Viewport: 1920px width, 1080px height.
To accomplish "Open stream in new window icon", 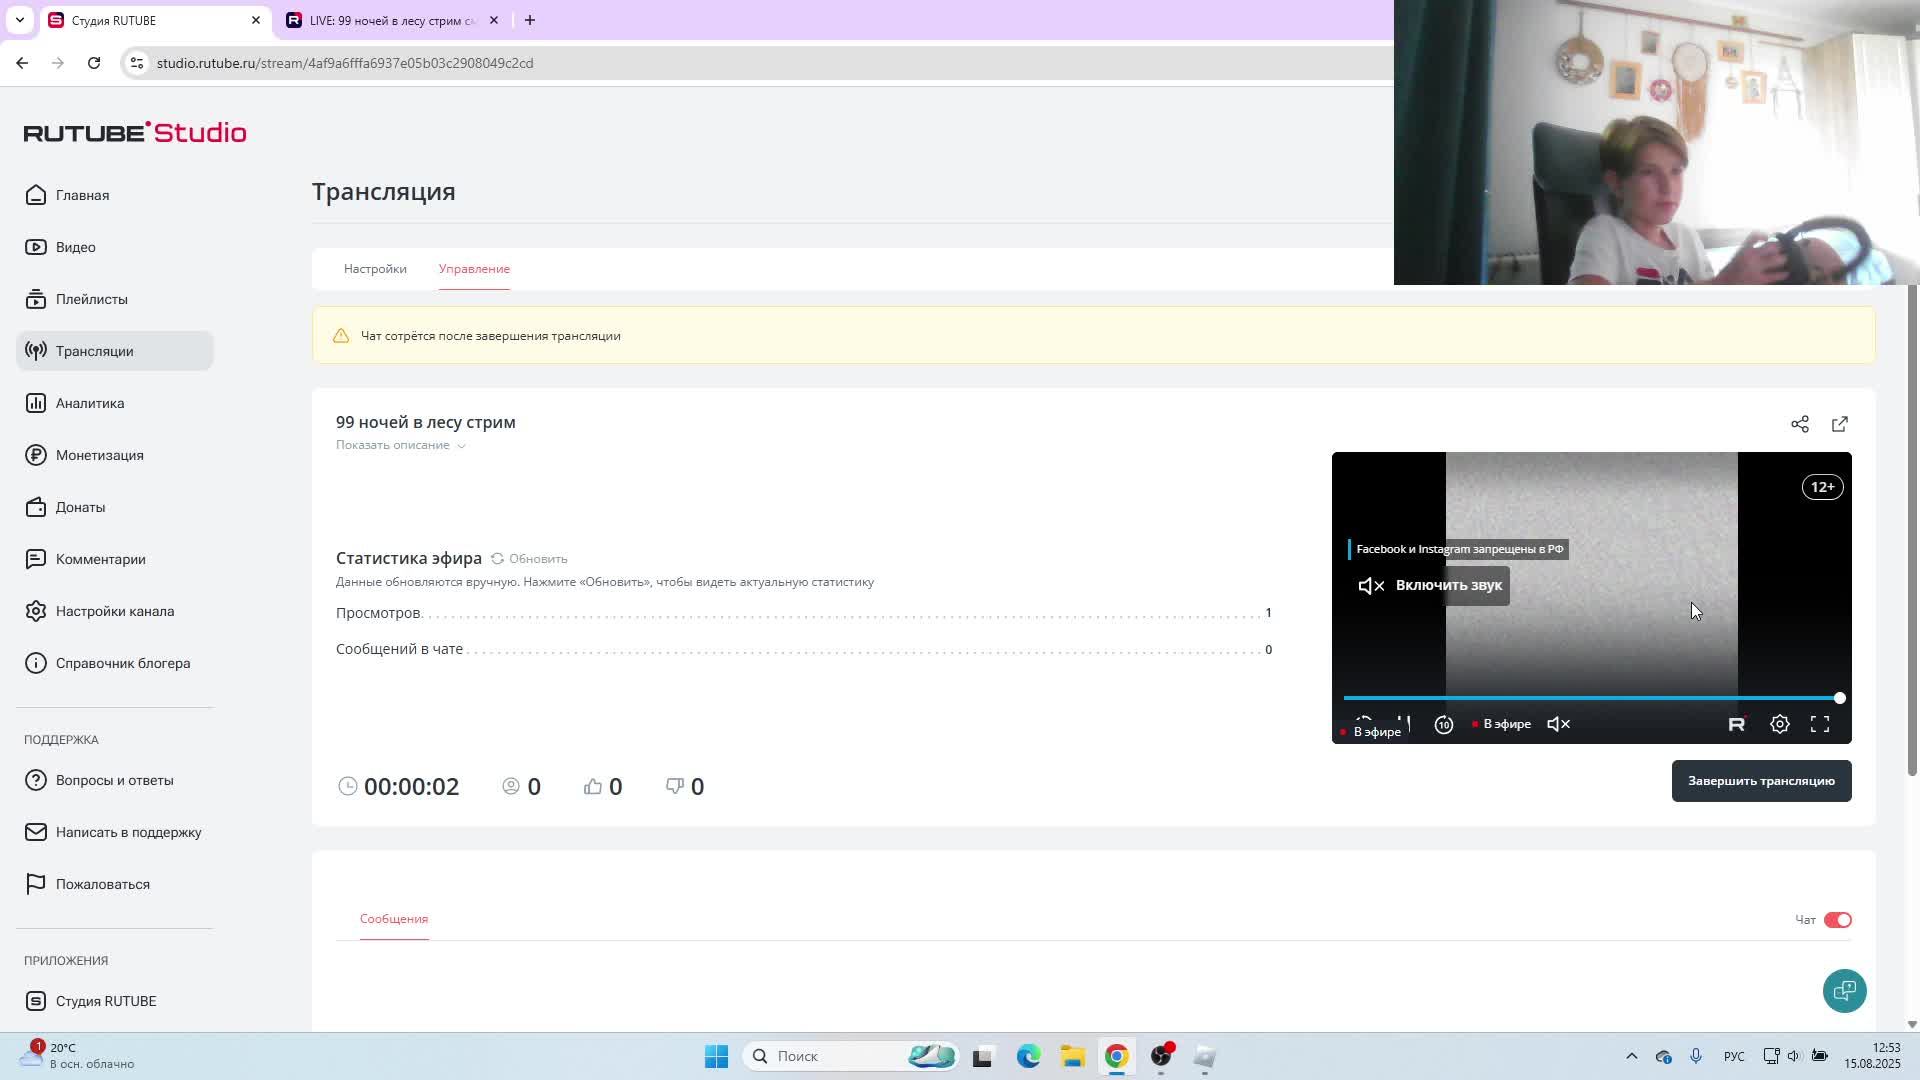I will [1839, 424].
